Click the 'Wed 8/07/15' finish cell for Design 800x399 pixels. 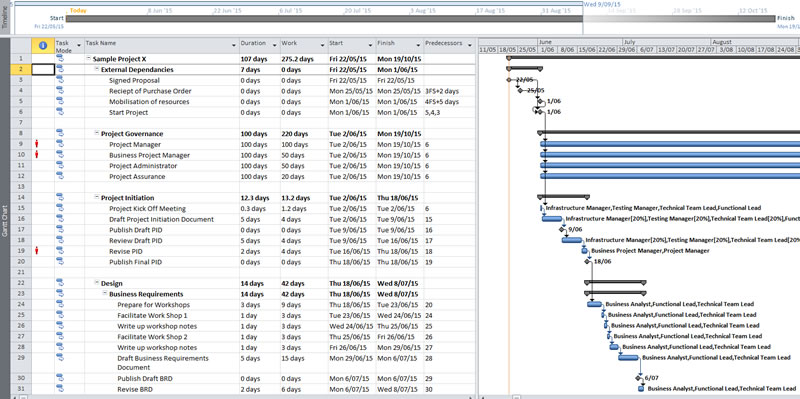(x=397, y=283)
